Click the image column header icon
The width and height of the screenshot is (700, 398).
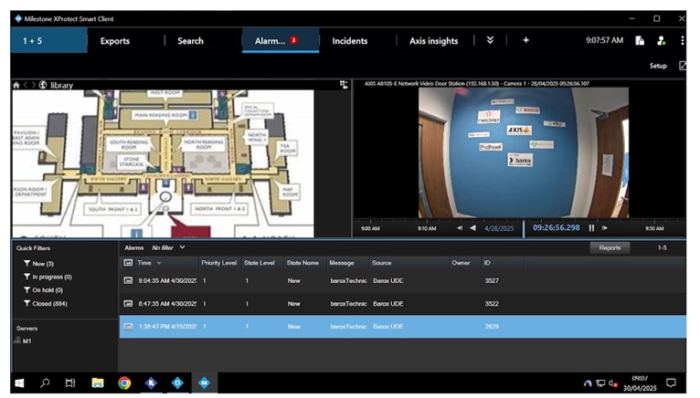click(128, 263)
